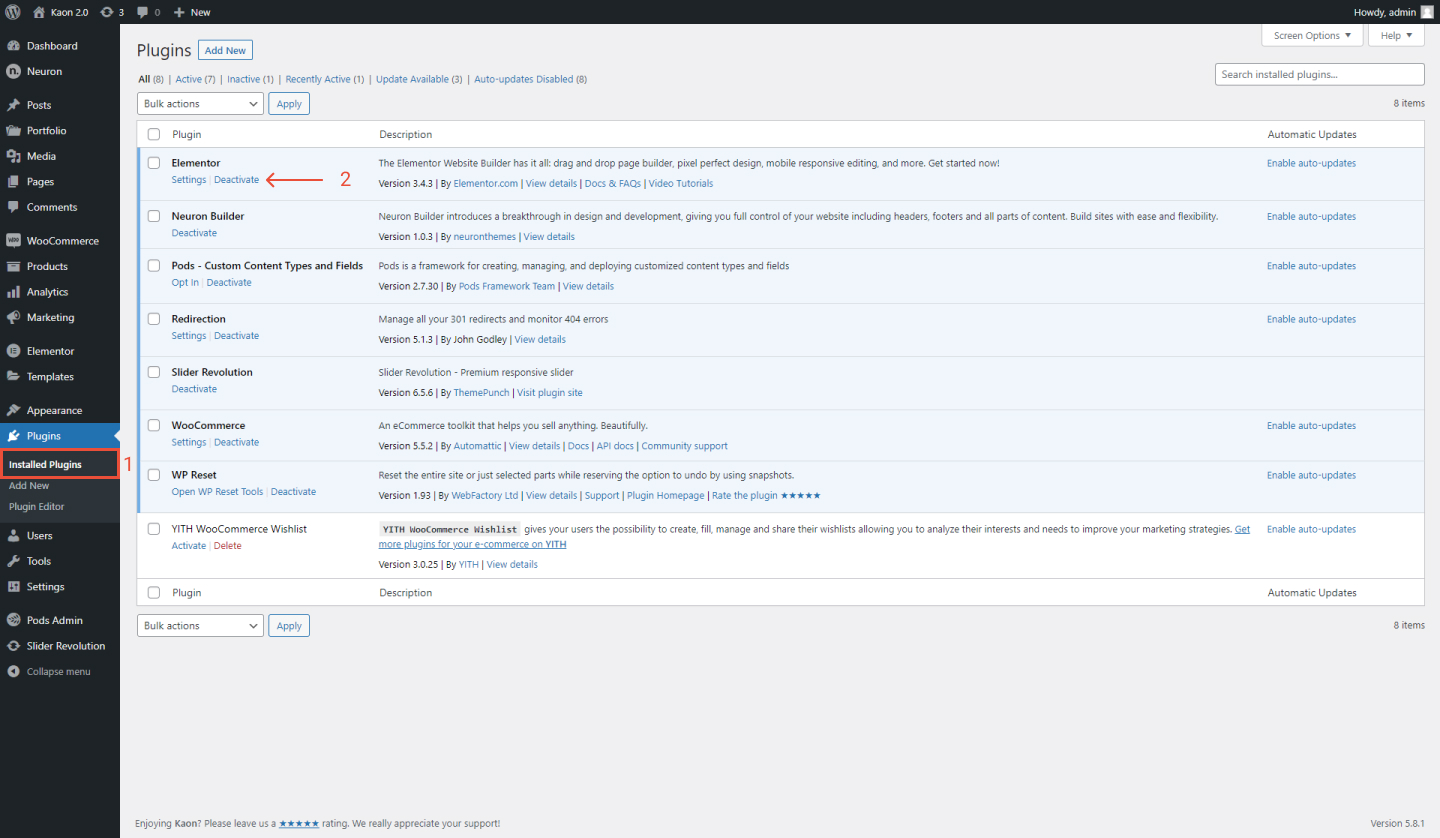Open Dashboard via its sidebar icon

click(14, 46)
